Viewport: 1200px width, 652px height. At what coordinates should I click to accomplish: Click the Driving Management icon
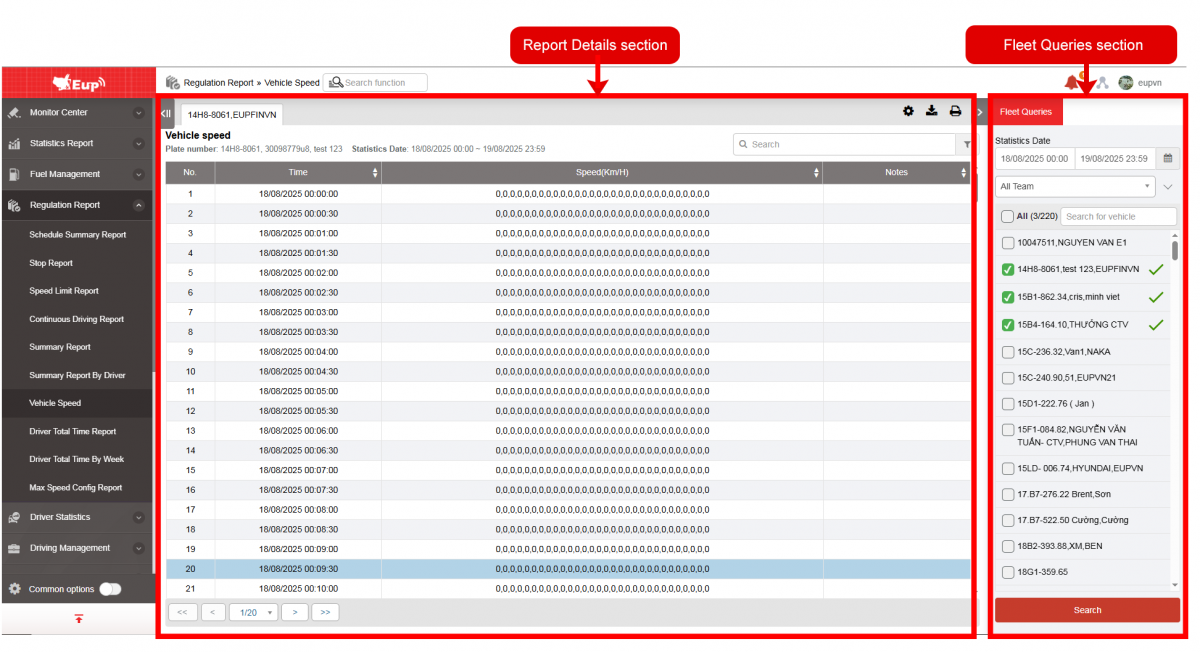click(x=14, y=548)
